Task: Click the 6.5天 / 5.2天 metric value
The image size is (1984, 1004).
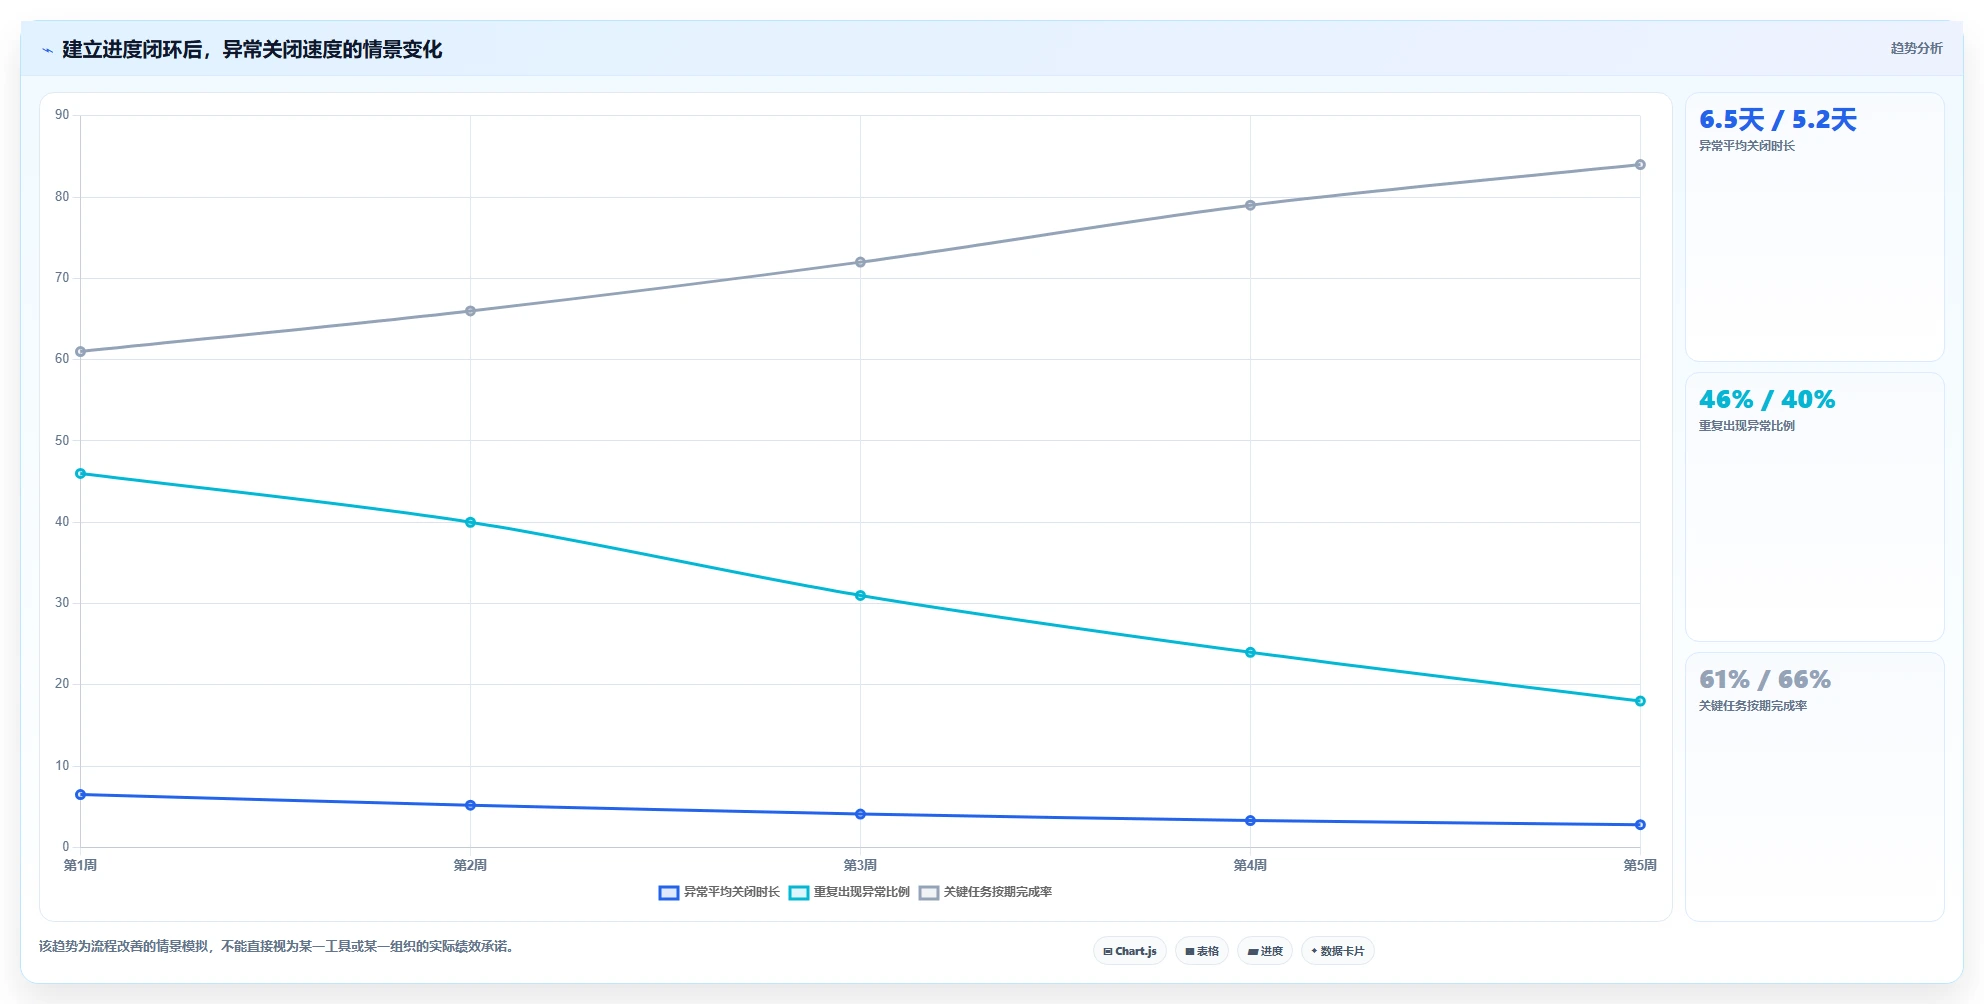Action: pos(1777,120)
